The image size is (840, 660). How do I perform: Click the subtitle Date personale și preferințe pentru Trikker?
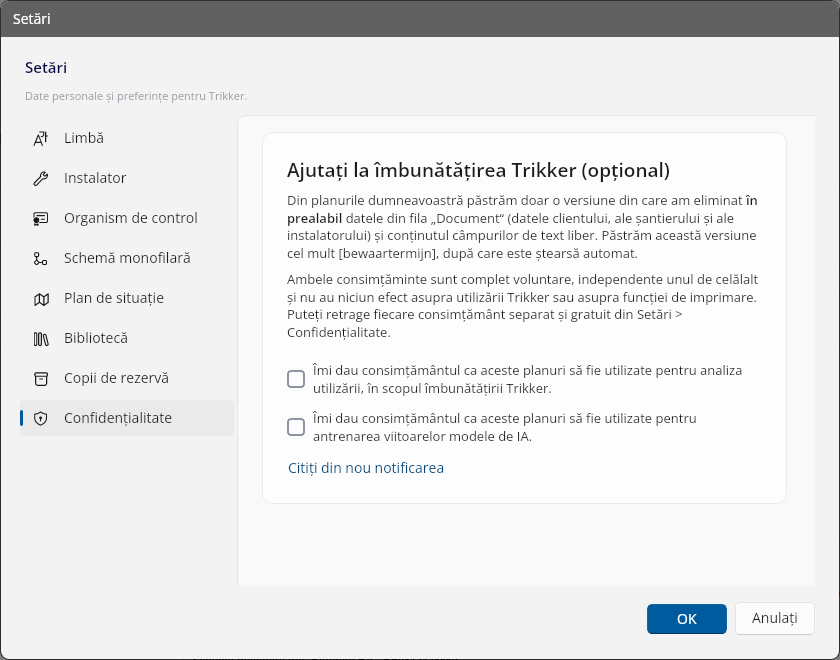tap(136, 96)
